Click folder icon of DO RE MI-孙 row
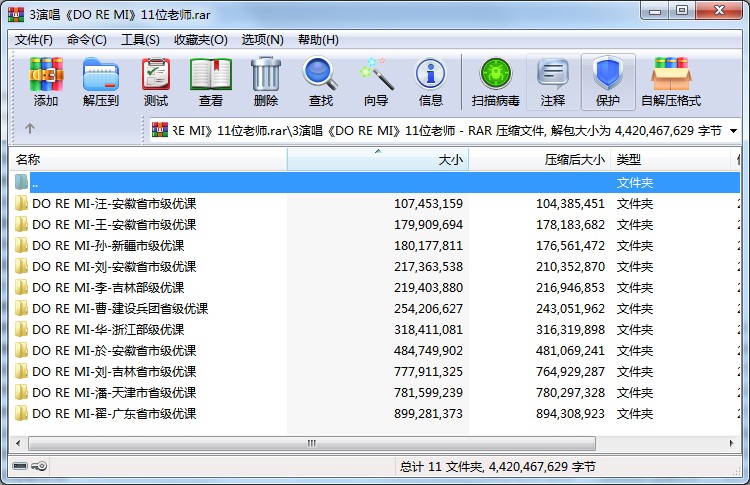This screenshot has width=750, height=485. click(22, 245)
